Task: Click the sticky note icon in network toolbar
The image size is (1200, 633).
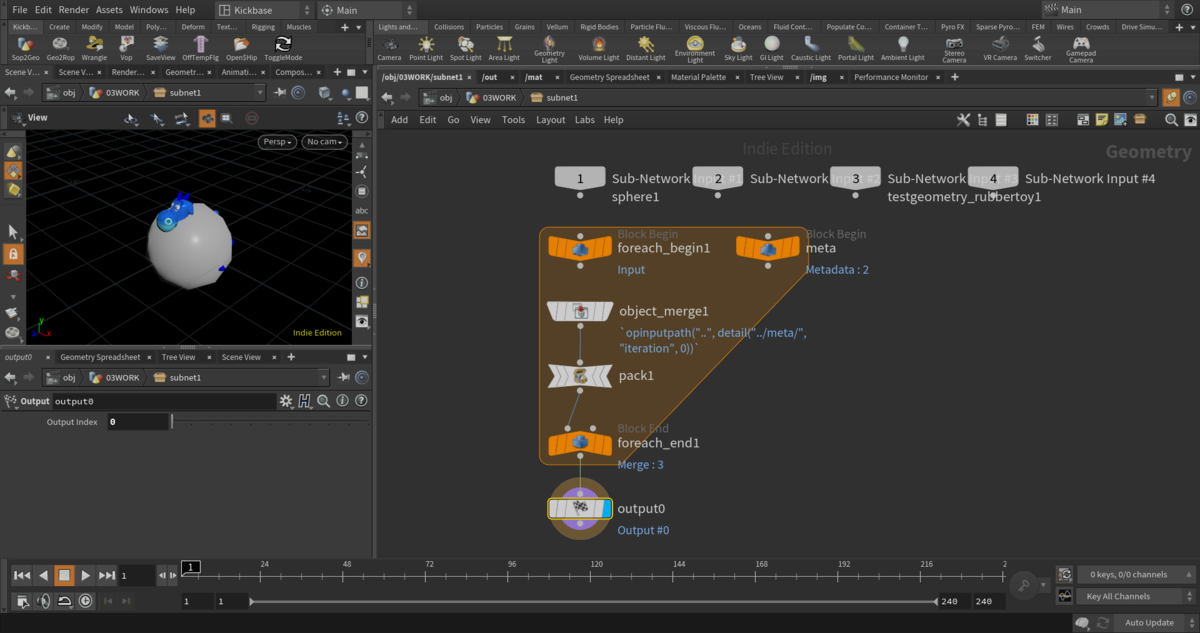Action: pyautogui.click(x=1101, y=120)
